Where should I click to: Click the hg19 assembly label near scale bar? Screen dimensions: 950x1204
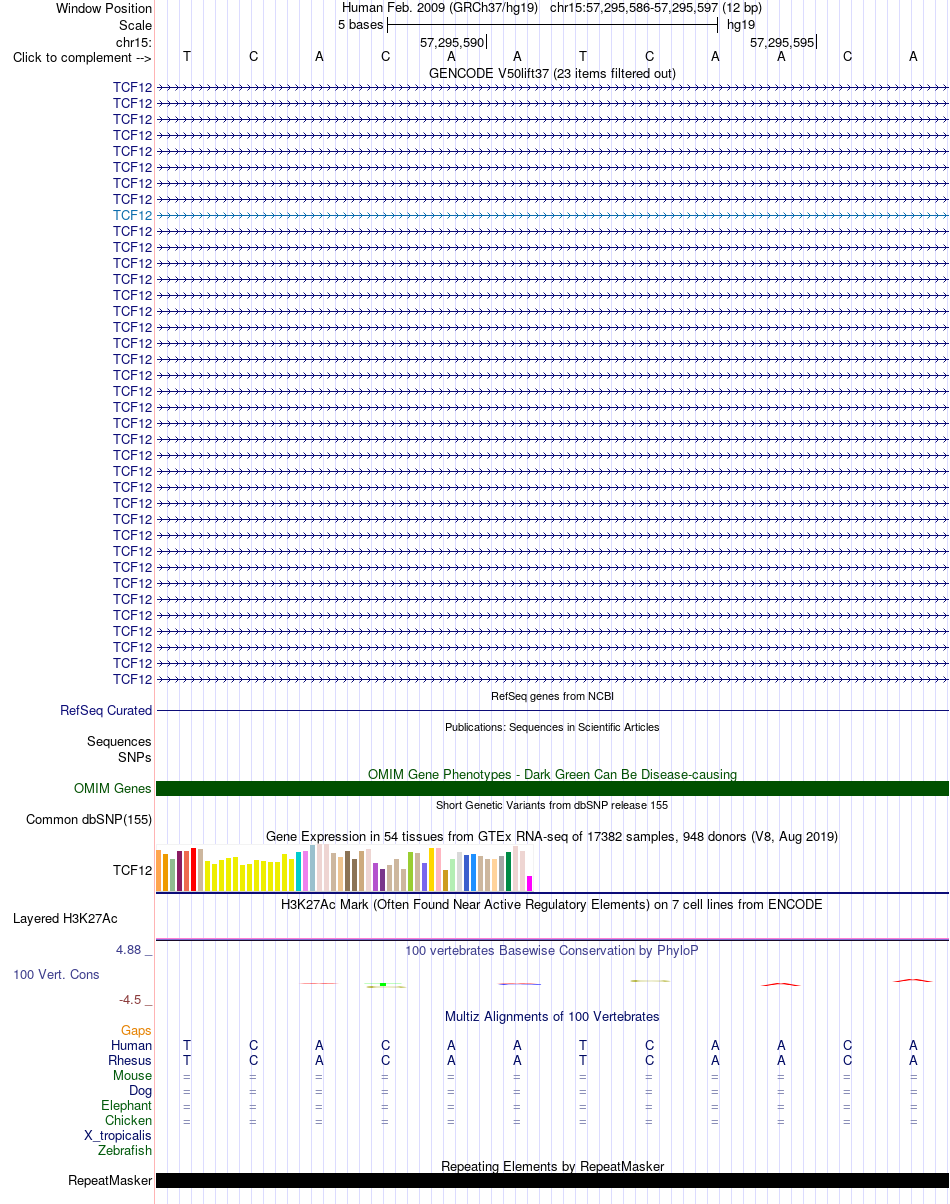[741, 24]
